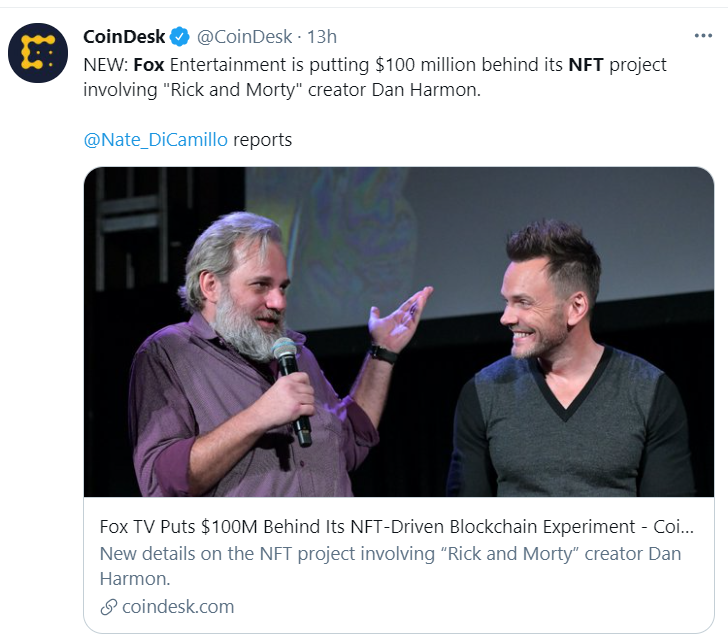Click the Fox TV Puts $100M headline

coord(396,527)
